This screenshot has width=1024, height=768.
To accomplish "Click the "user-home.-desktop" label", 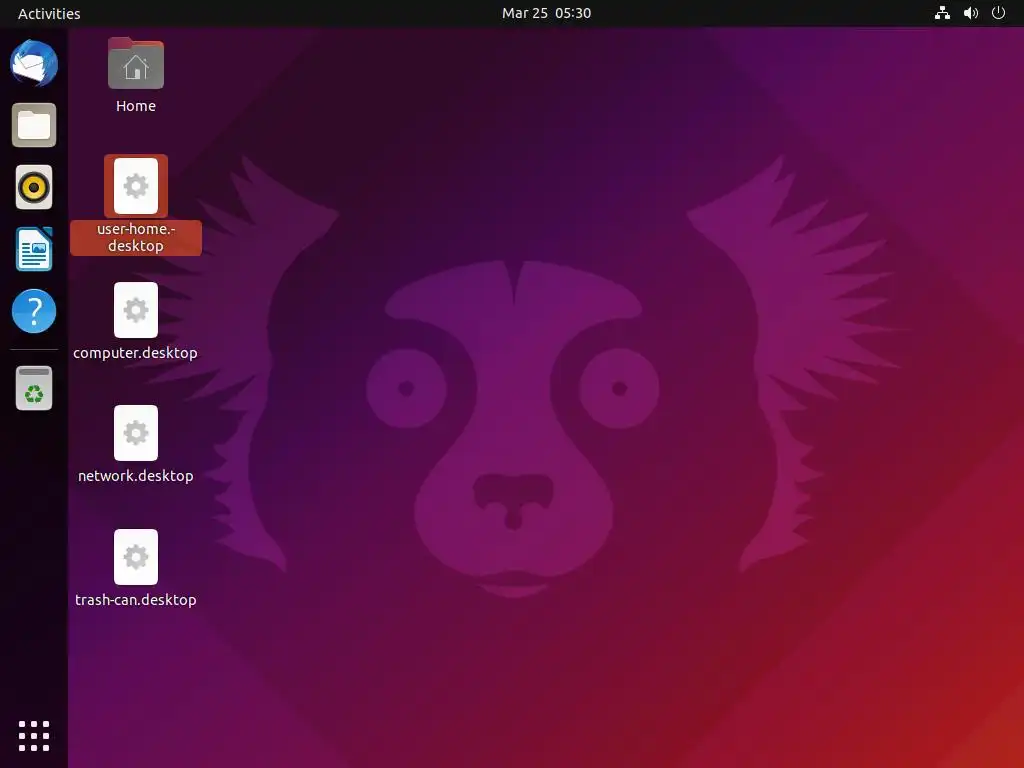I will tap(136, 238).
